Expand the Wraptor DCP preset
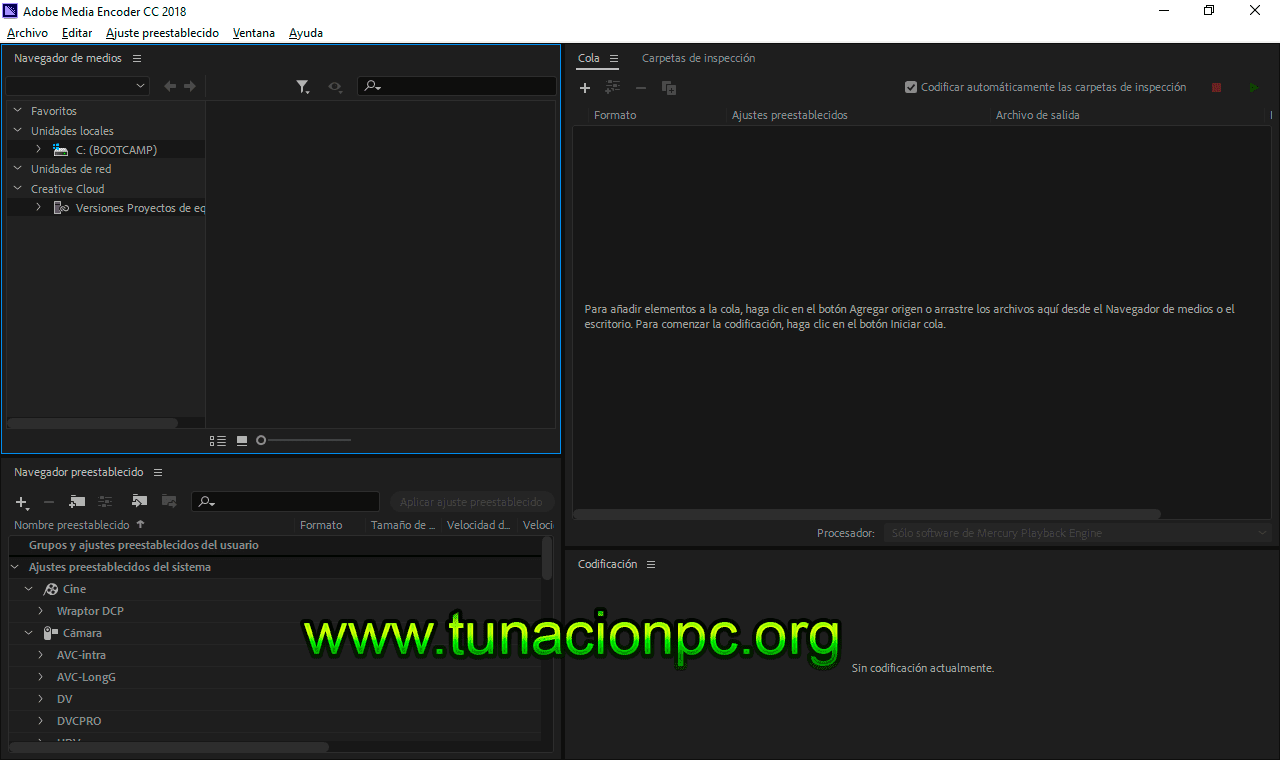The width and height of the screenshot is (1280, 760). click(41, 611)
